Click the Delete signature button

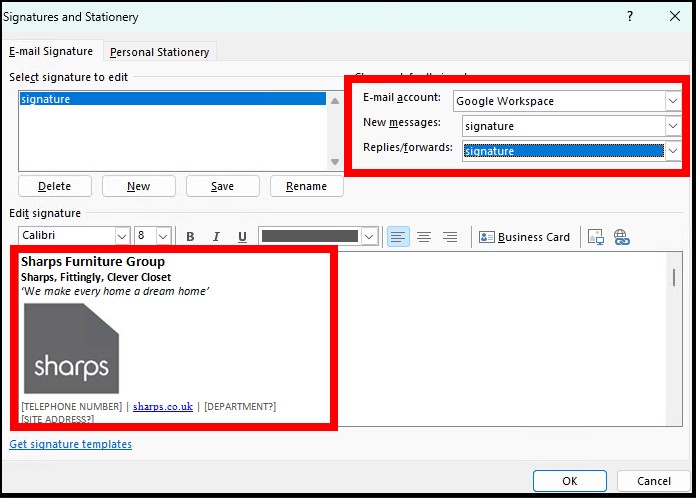[55, 186]
